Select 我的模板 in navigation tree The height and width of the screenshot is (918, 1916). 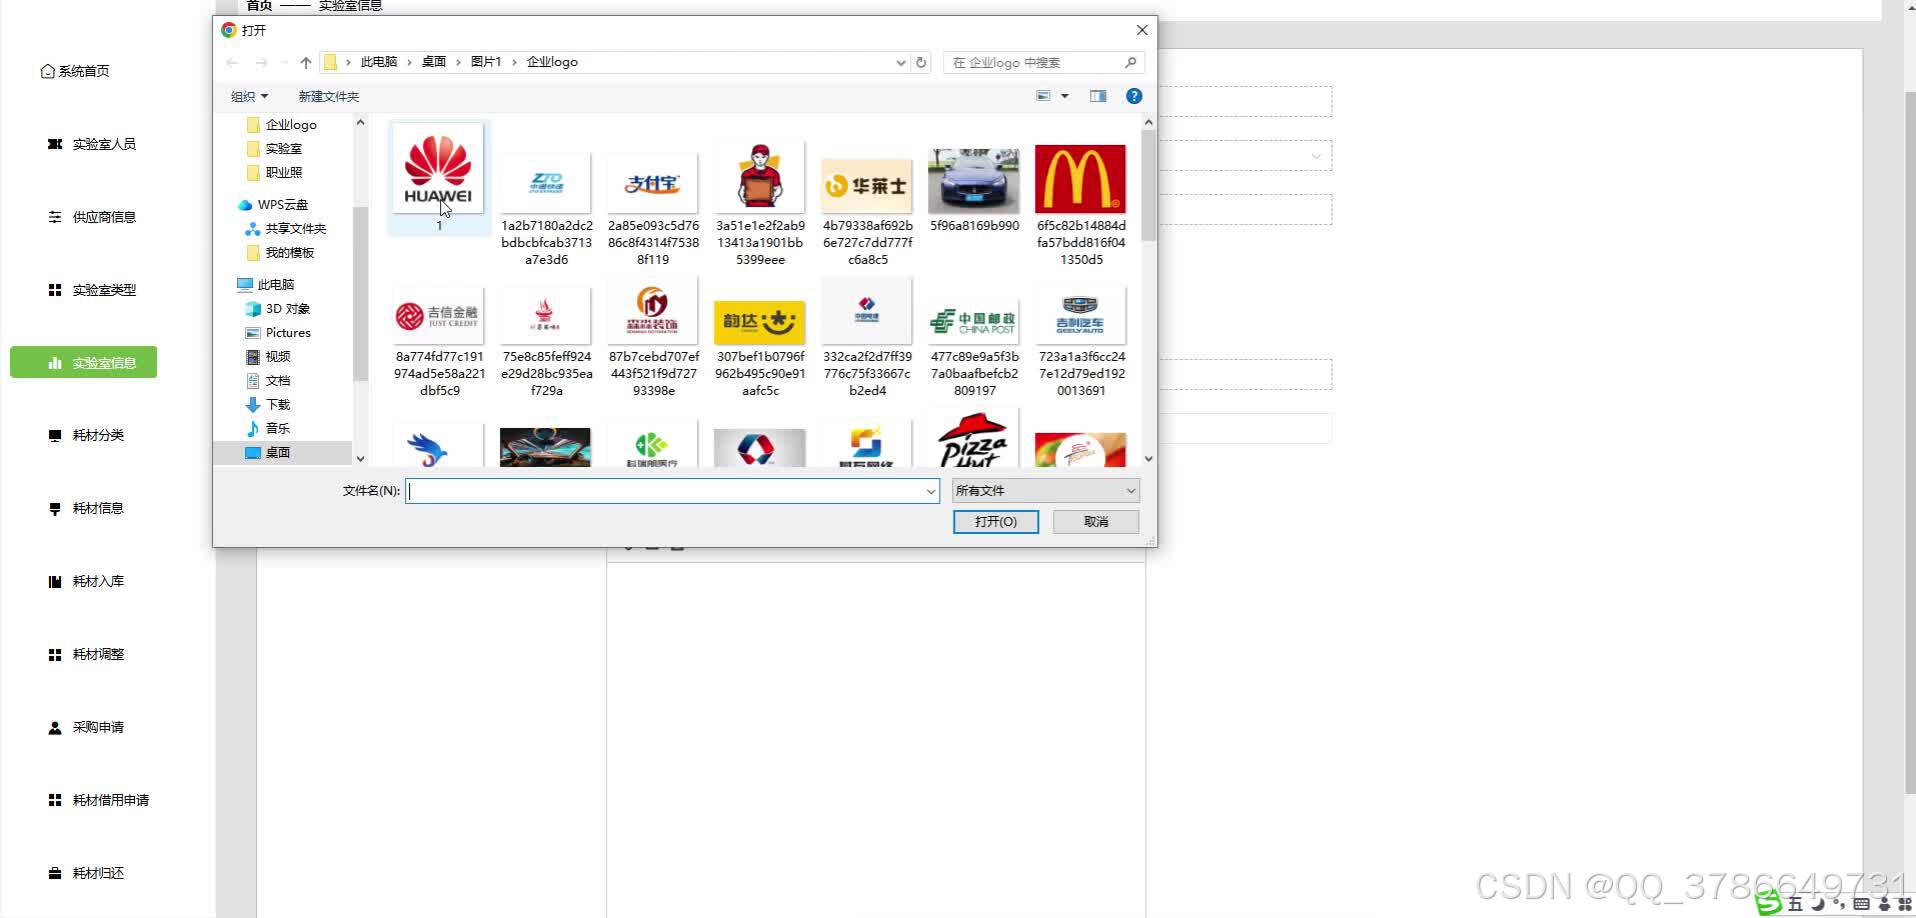pos(280,253)
